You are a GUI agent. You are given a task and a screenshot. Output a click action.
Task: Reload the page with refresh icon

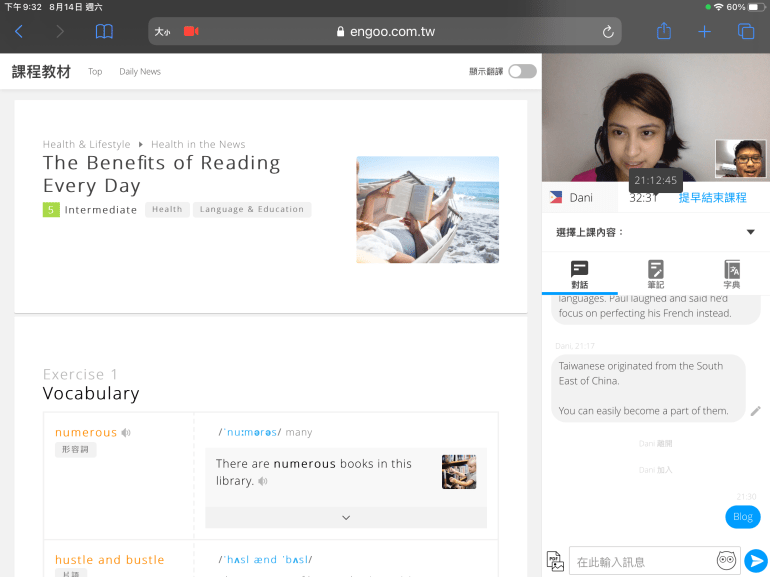tap(608, 32)
